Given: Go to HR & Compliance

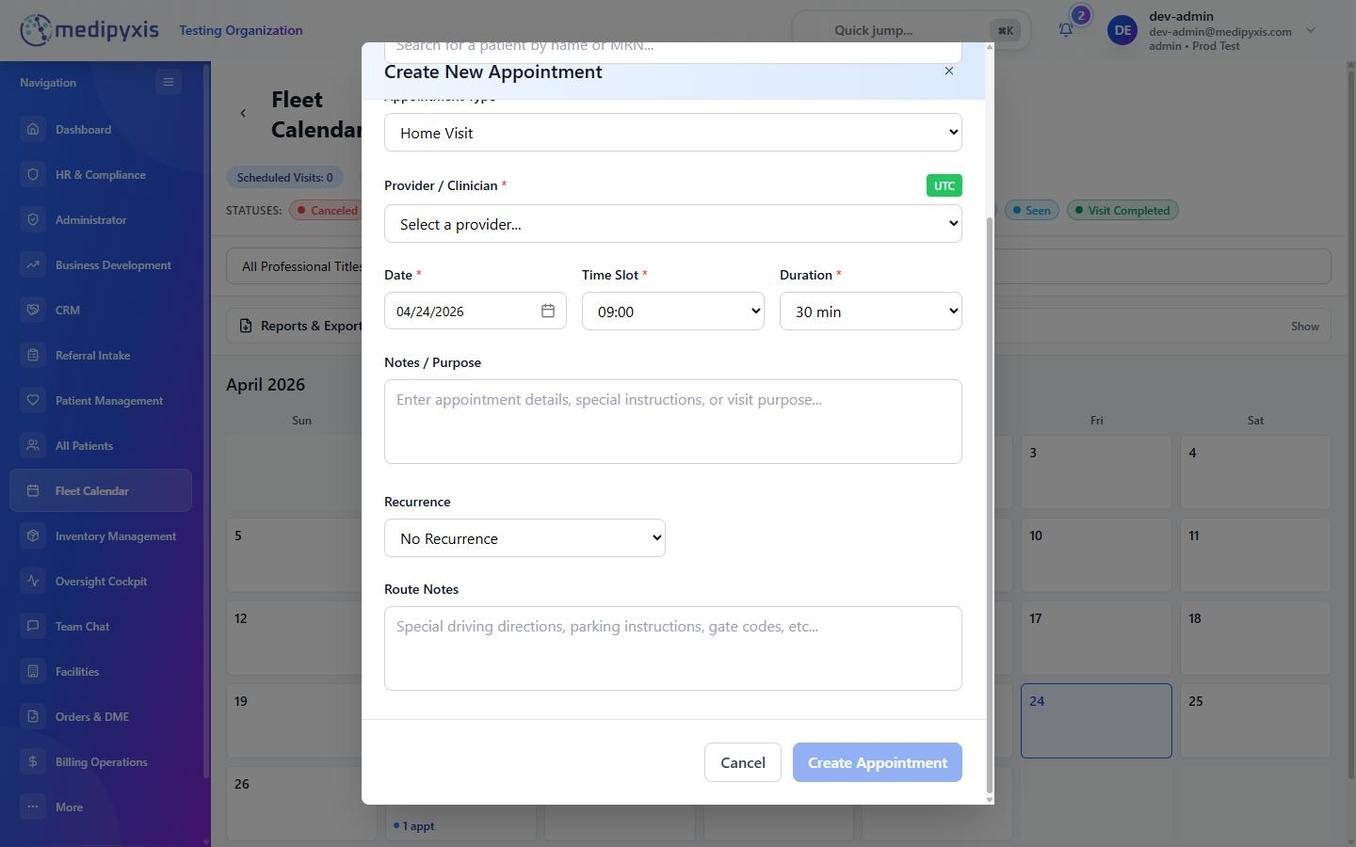Looking at the screenshot, I should point(100,174).
